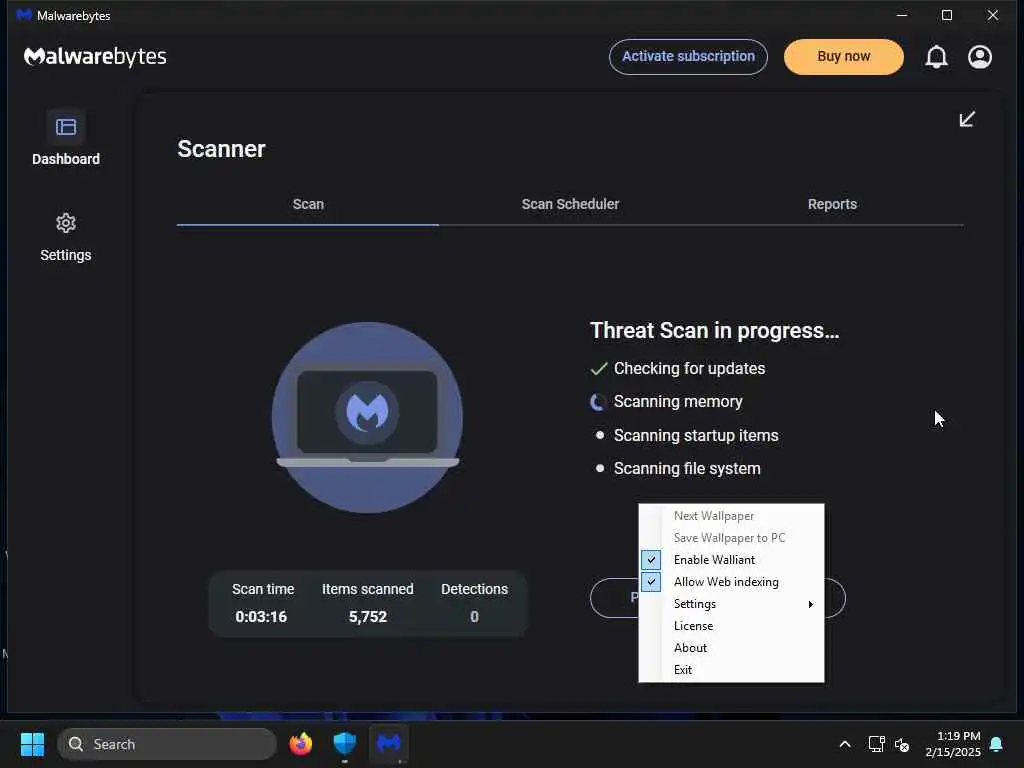This screenshot has height=768, width=1024.
Task: Open the Dashboard sidebar icon
Action: 65,127
